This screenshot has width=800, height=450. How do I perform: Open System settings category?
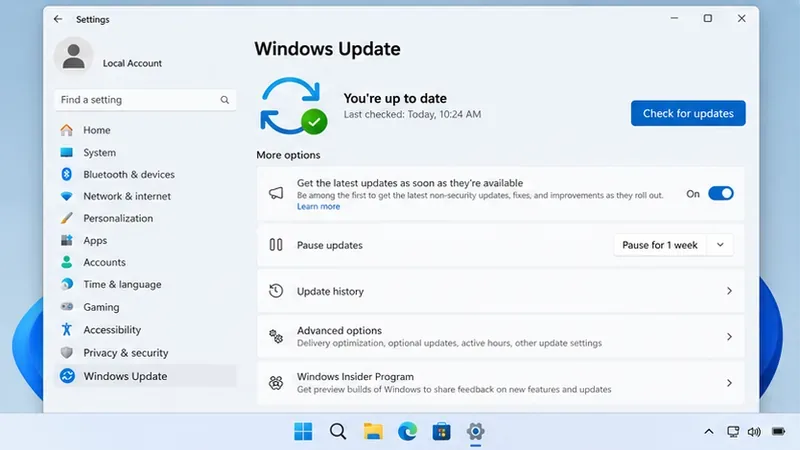(x=99, y=152)
